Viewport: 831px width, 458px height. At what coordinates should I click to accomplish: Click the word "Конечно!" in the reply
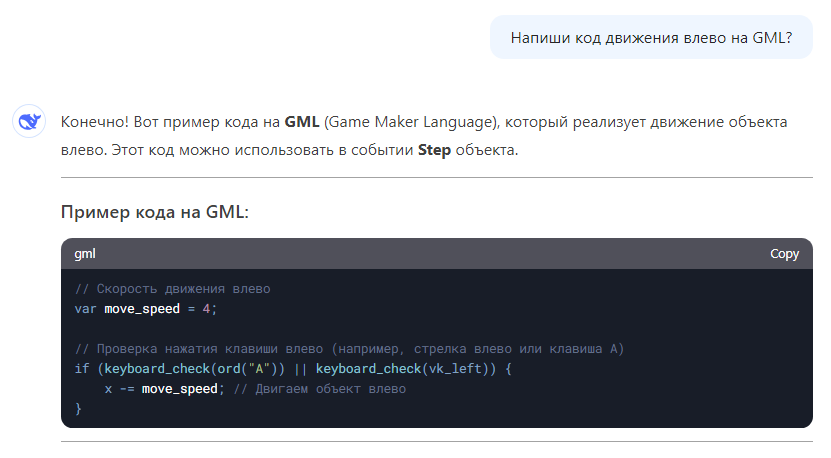click(93, 122)
